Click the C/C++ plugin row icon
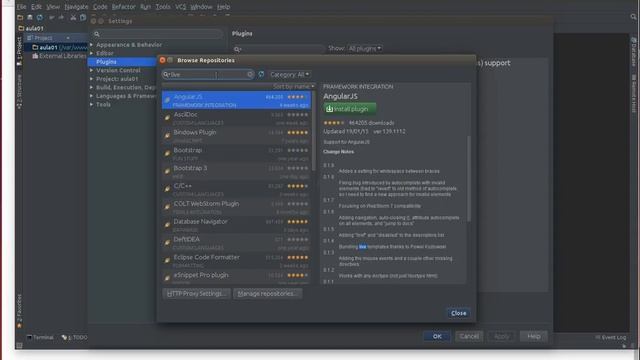Image resolution: width=640 pixels, height=360 pixels. coord(167,189)
